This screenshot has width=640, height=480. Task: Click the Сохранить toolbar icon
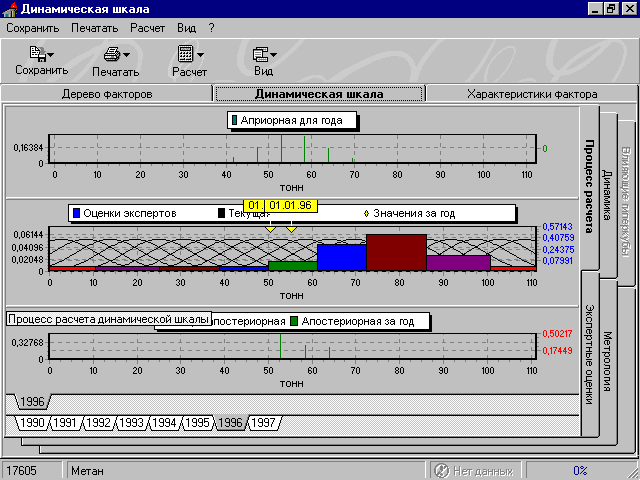pos(38,53)
